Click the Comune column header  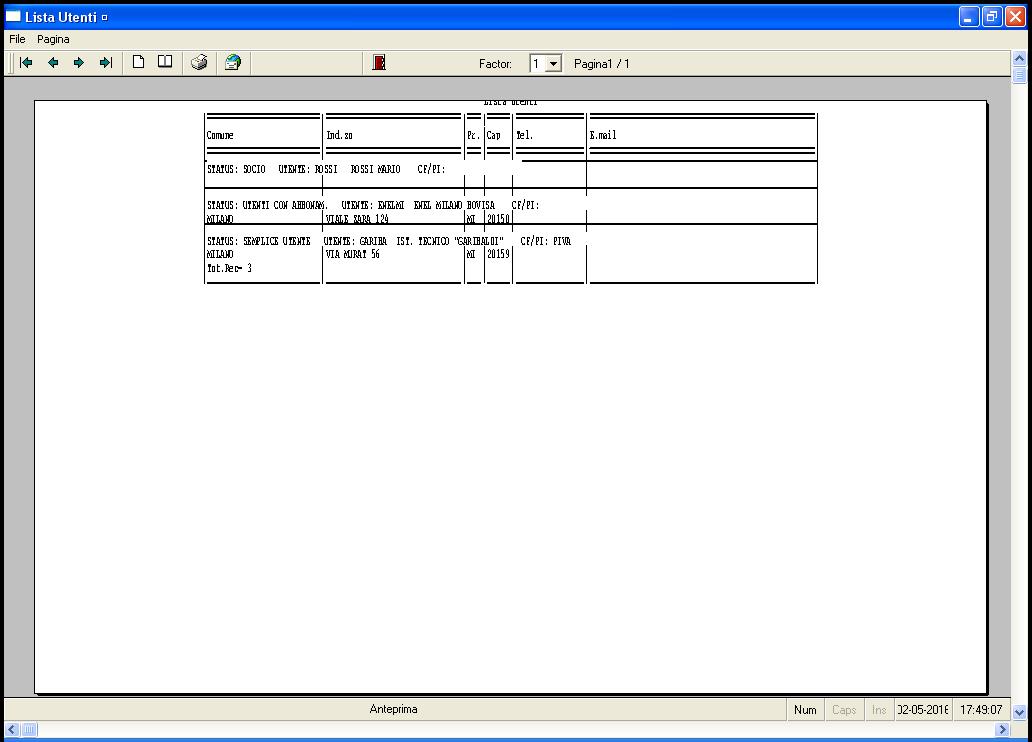point(220,135)
